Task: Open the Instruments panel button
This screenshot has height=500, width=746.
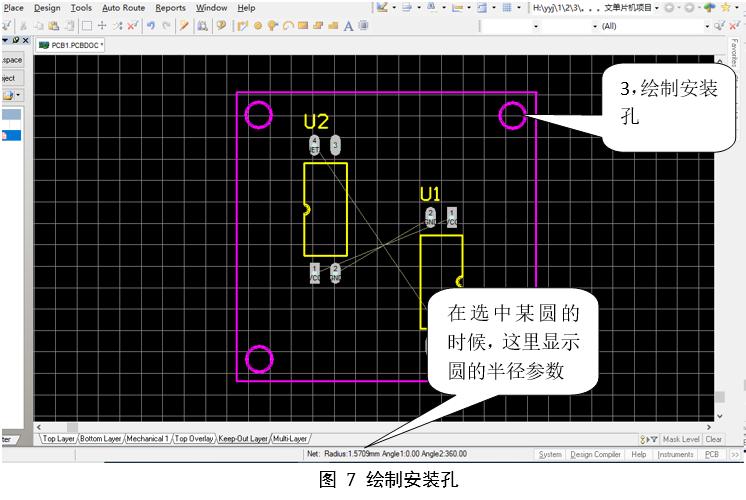Action: pos(676,455)
